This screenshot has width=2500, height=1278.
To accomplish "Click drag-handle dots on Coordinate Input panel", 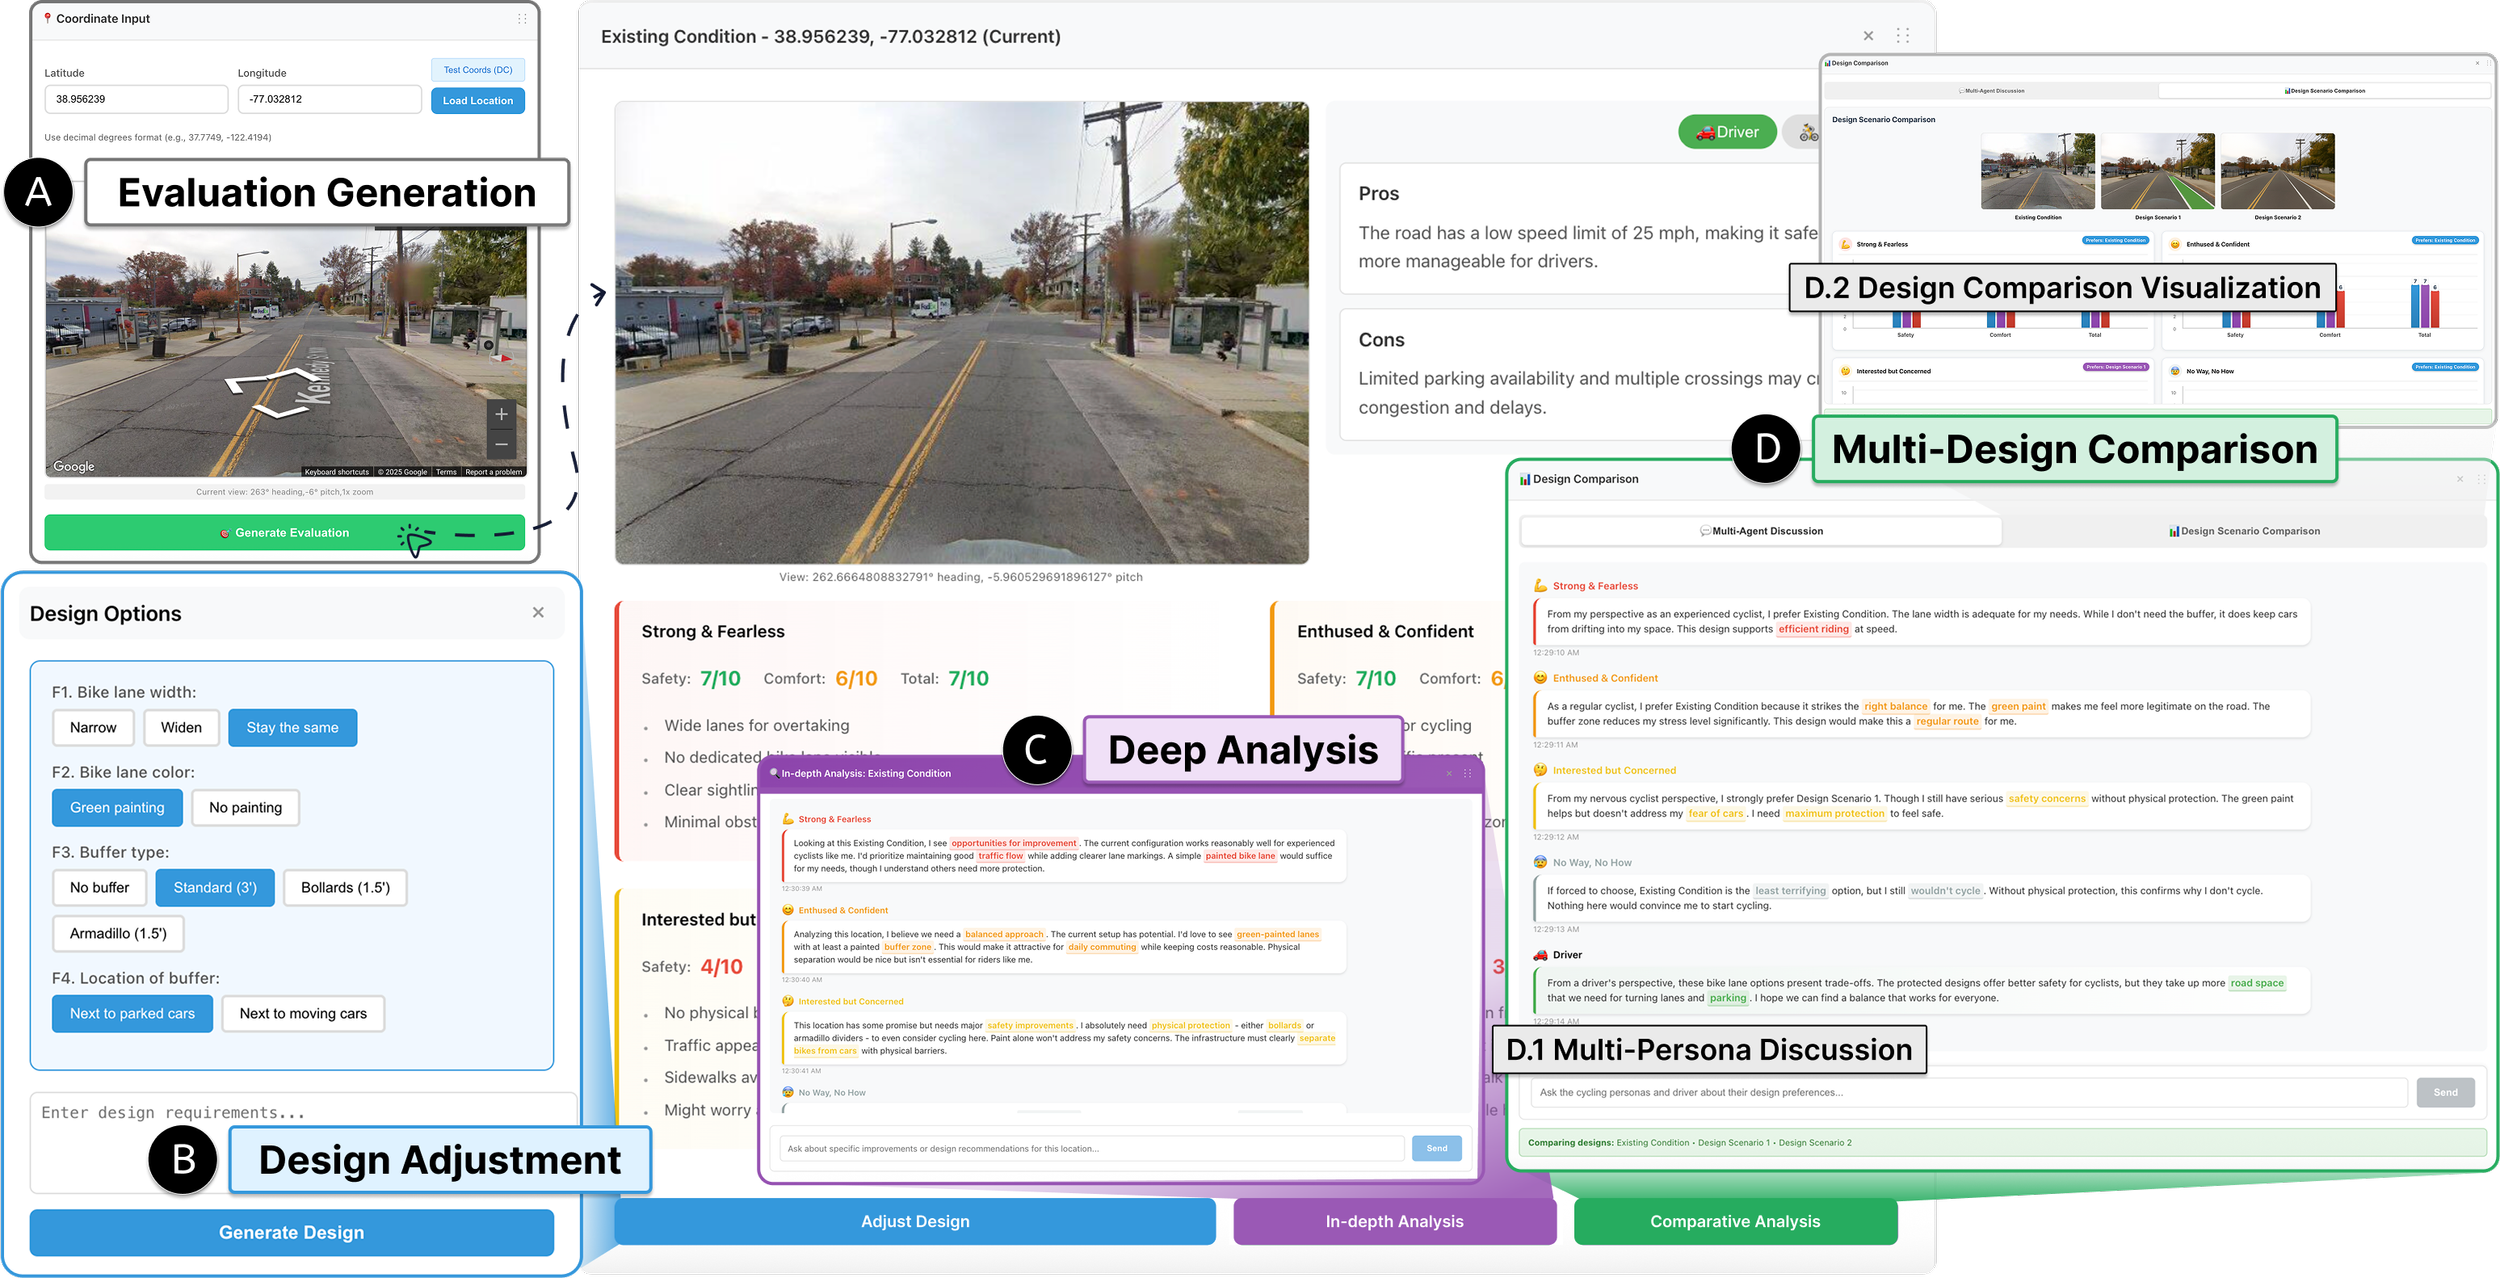I will tap(521, 19).
